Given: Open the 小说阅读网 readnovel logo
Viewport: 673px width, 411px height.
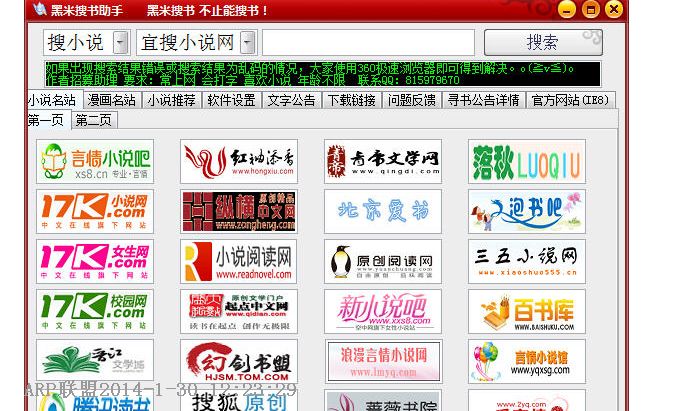Looking at the screenshot, I should (x=239, y=261).
